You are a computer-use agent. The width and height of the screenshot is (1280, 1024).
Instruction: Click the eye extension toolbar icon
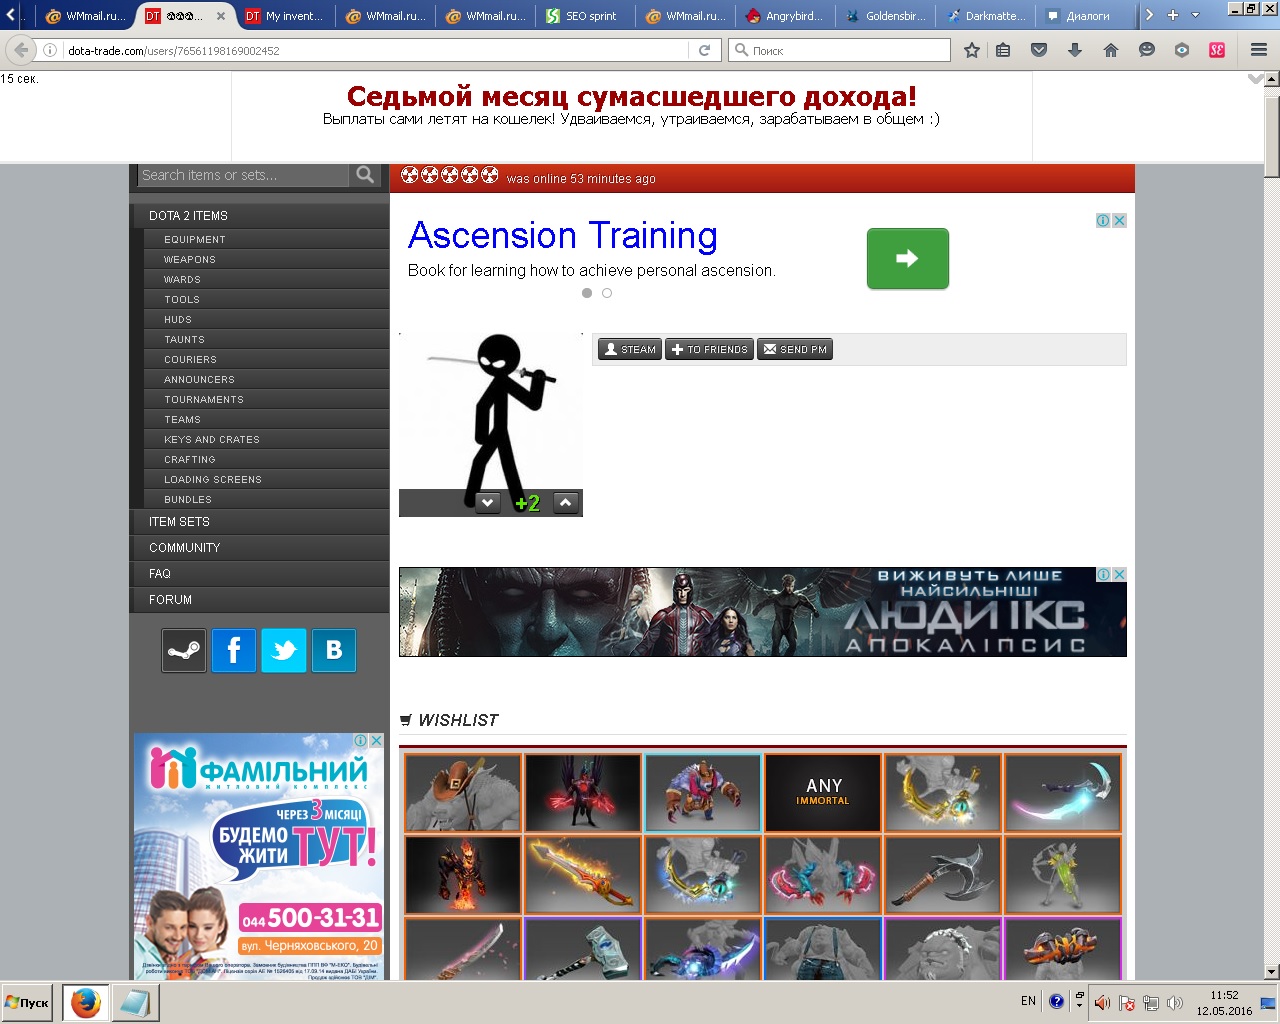(1182, 50)
